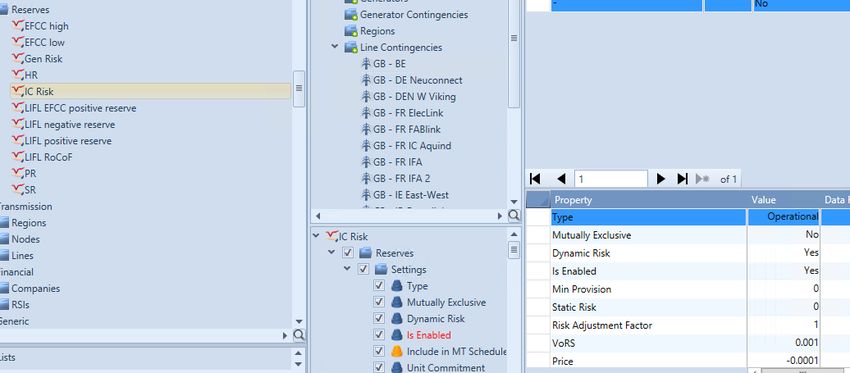The image size is (850, 373).
Task: Open the Nodes folder icon
Action: click(x=4, y=239)
